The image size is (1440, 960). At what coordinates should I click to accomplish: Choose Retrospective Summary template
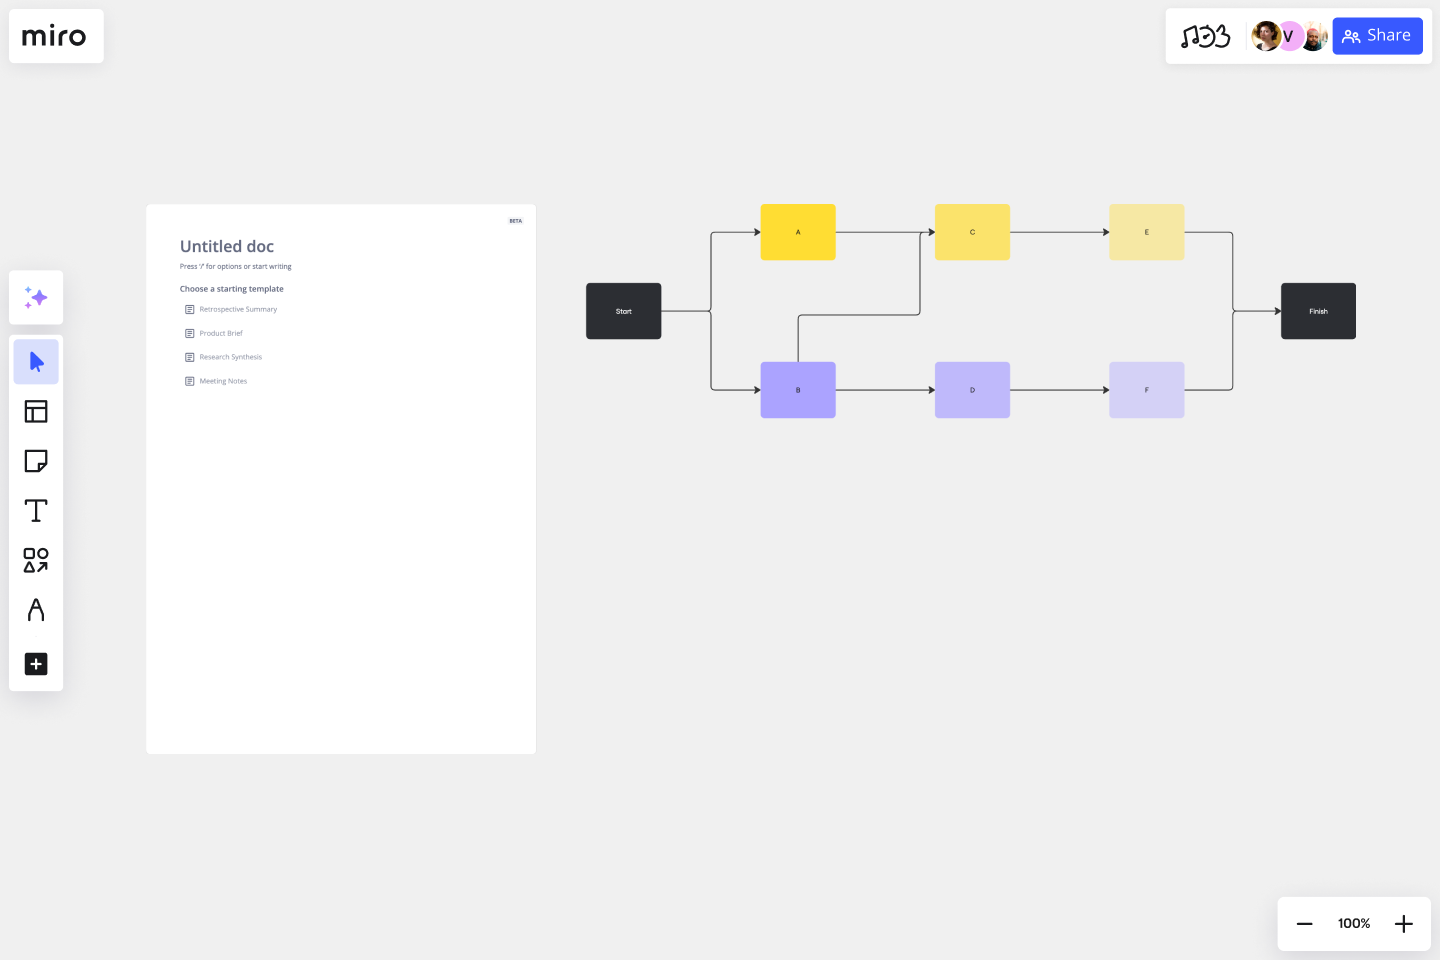pyautogui.click(x=237, y=310)
